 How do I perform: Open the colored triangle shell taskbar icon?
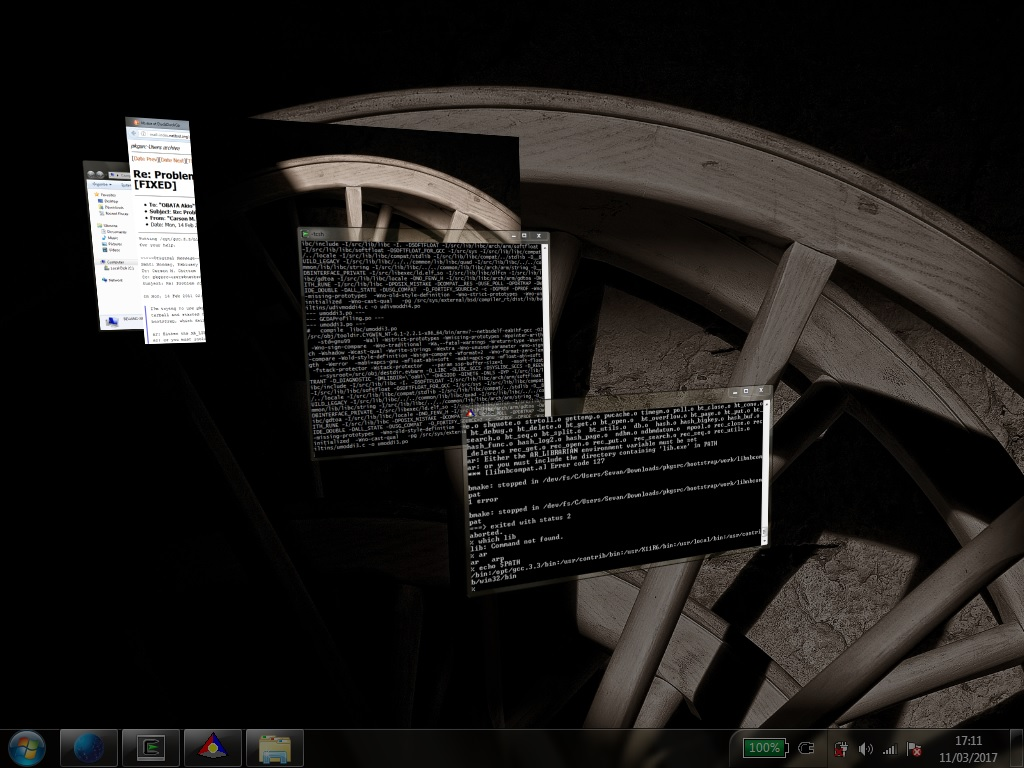point(213,748)
